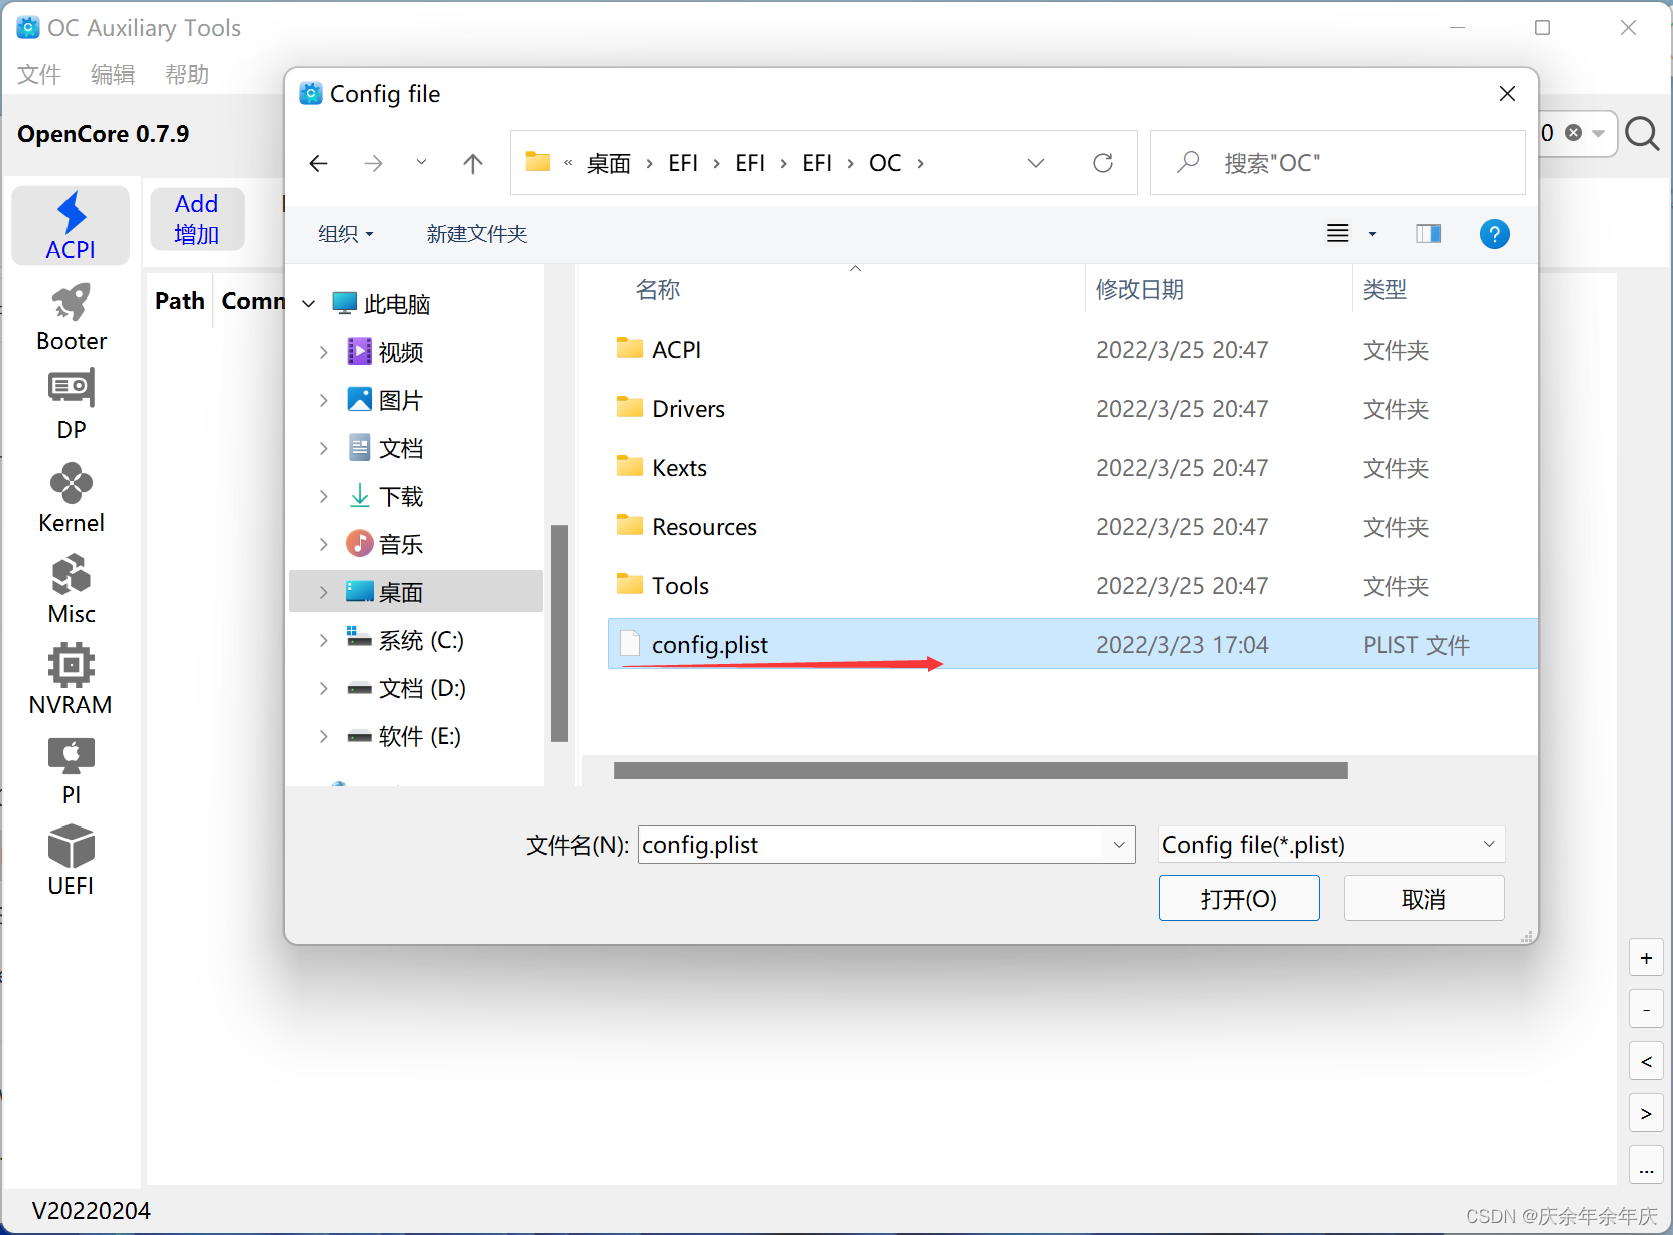The height and width of the screenshot is (1235, 1673).
Task: Change the file view layout
Action: click(x=1338, y=234)
